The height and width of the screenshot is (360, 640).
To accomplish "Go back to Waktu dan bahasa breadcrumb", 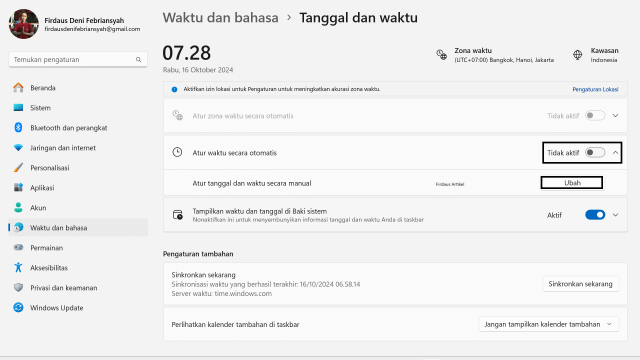I will tap(220, 18).
